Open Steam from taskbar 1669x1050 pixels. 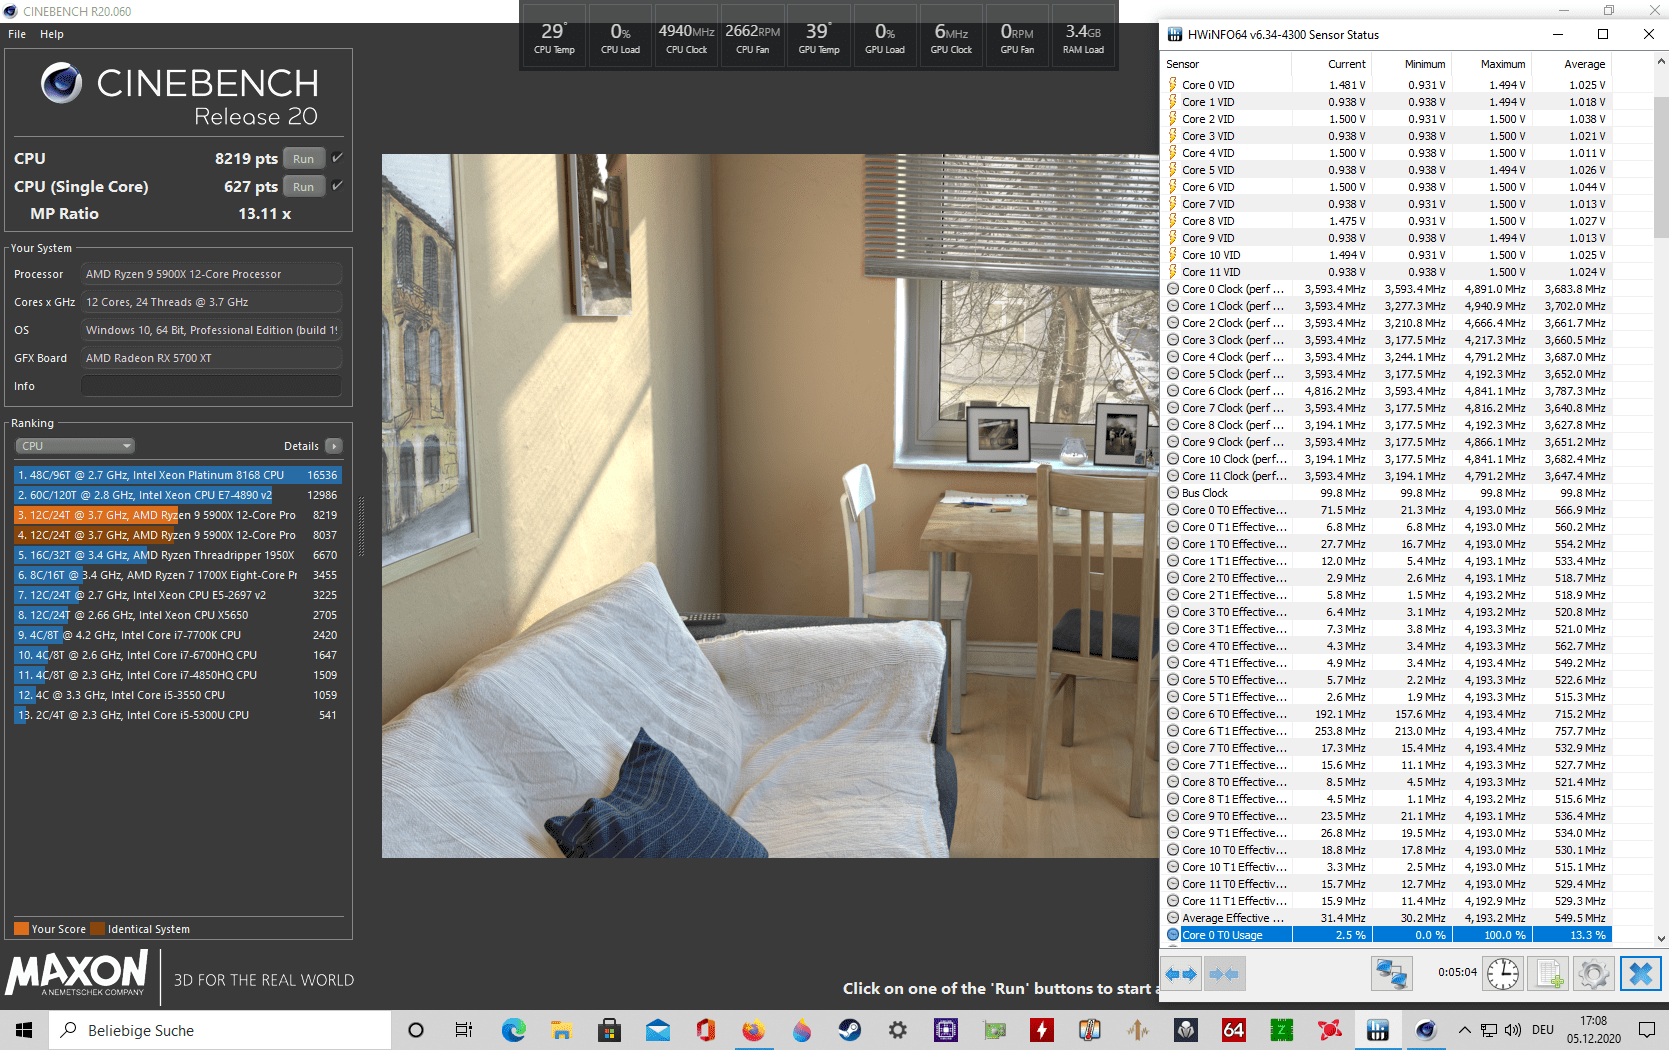850,1030
